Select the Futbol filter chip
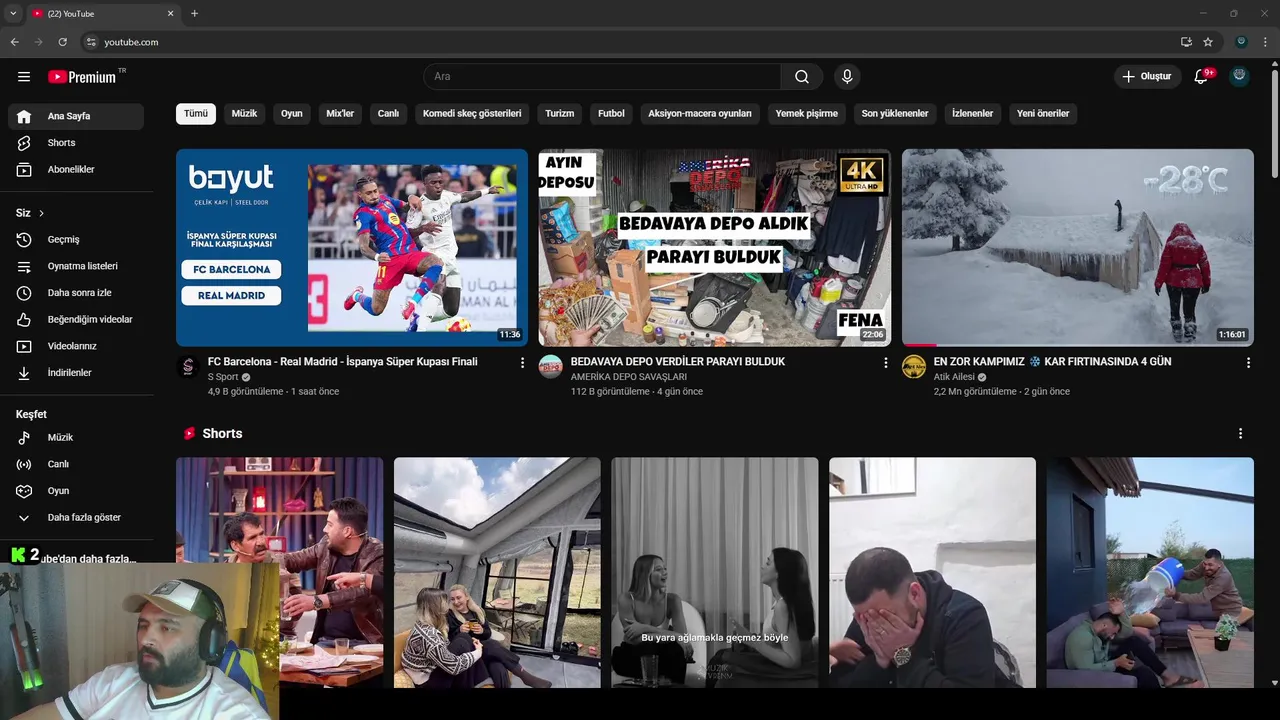 point(611,114)
